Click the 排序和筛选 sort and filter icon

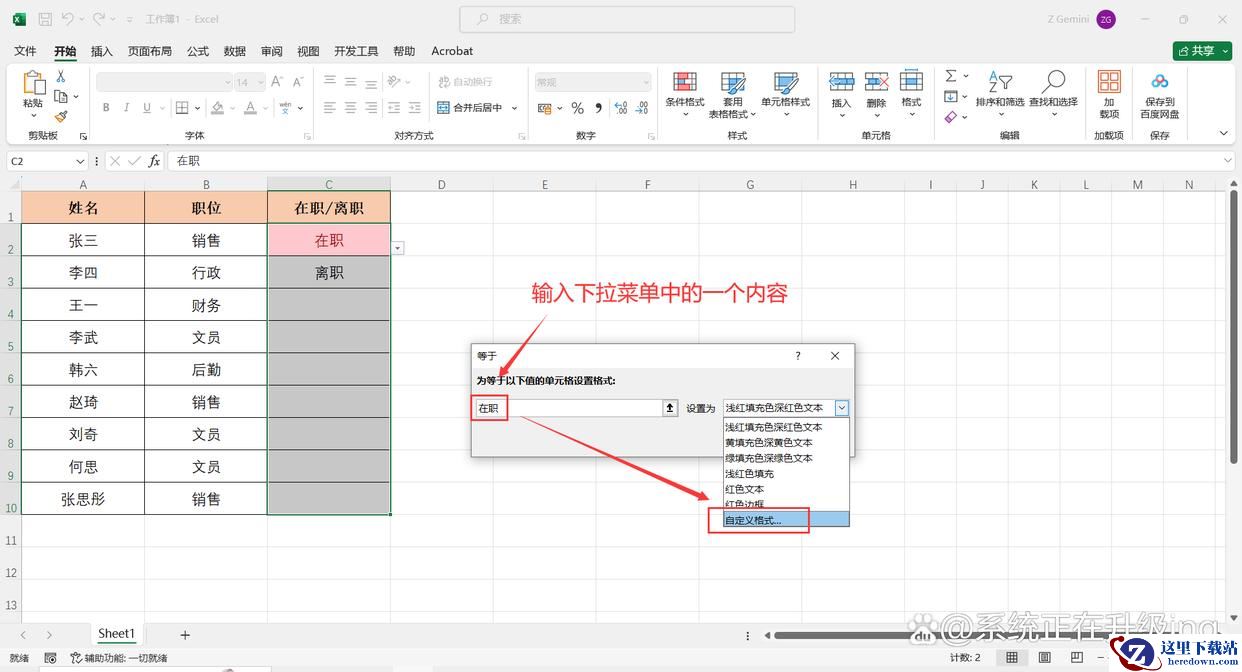point(999,82)
